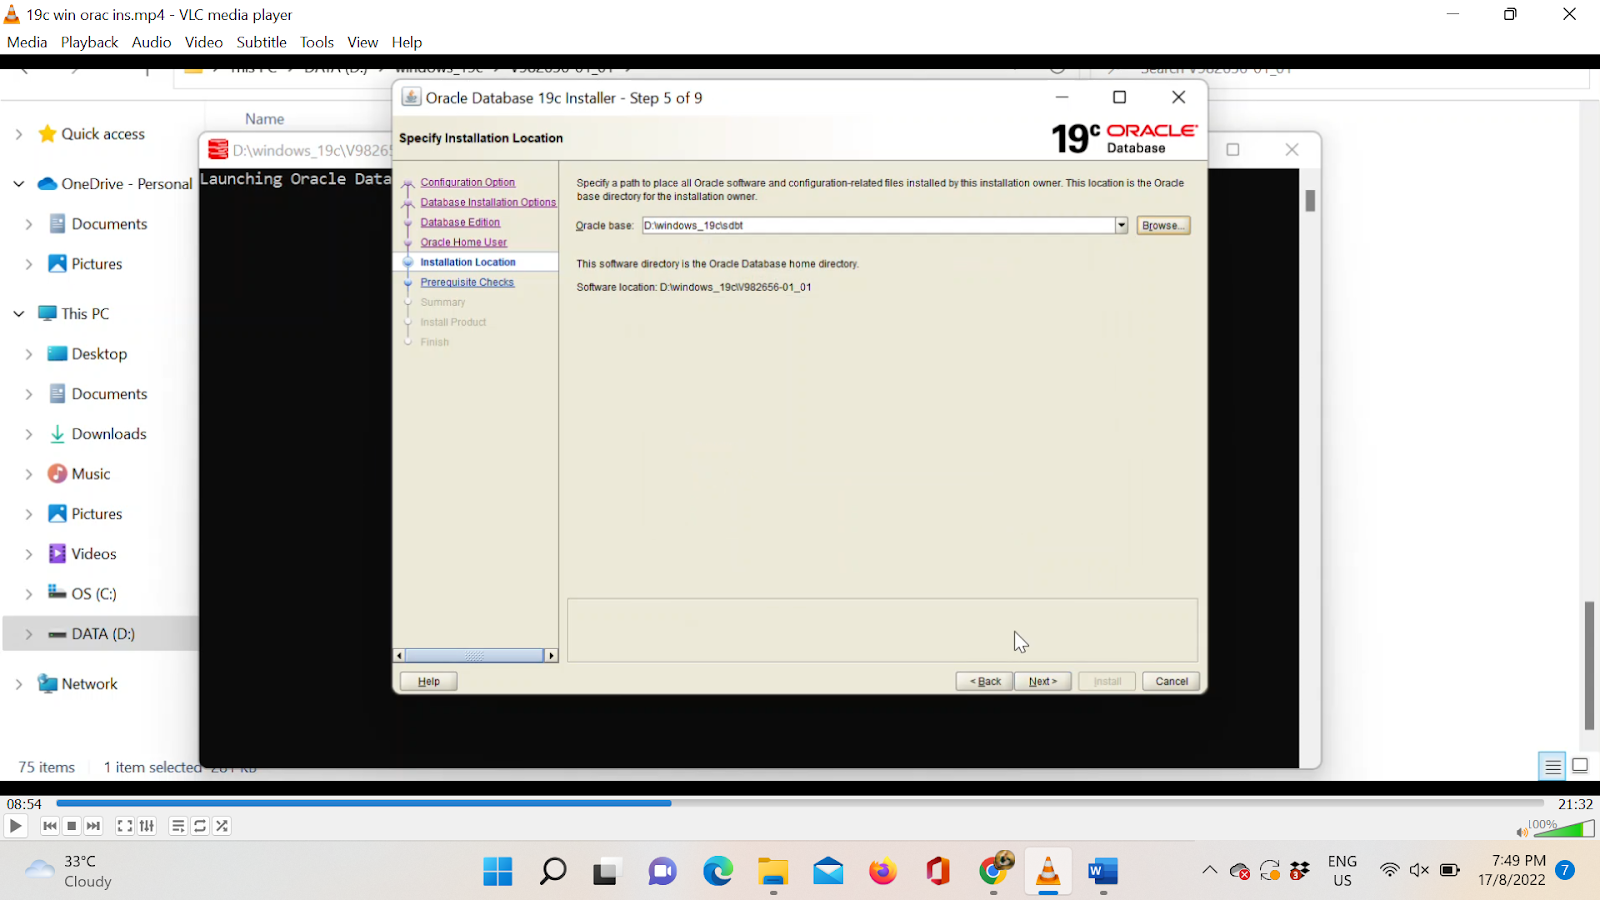This screenshot has width=1600, height=900.
Task: Toggle VLC loop mode
Action: [200, 826]
